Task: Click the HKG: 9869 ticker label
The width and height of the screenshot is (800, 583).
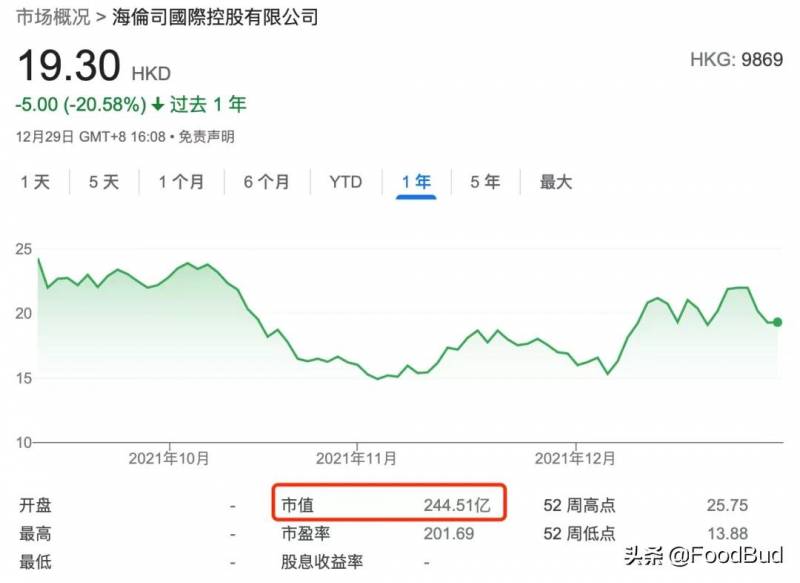Action: [736, 60]
